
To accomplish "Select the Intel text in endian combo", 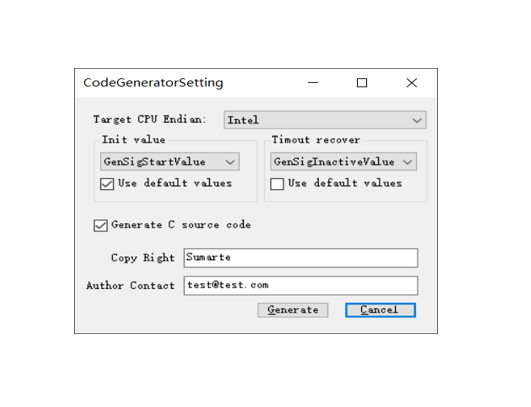I will [x=243, y=120].
